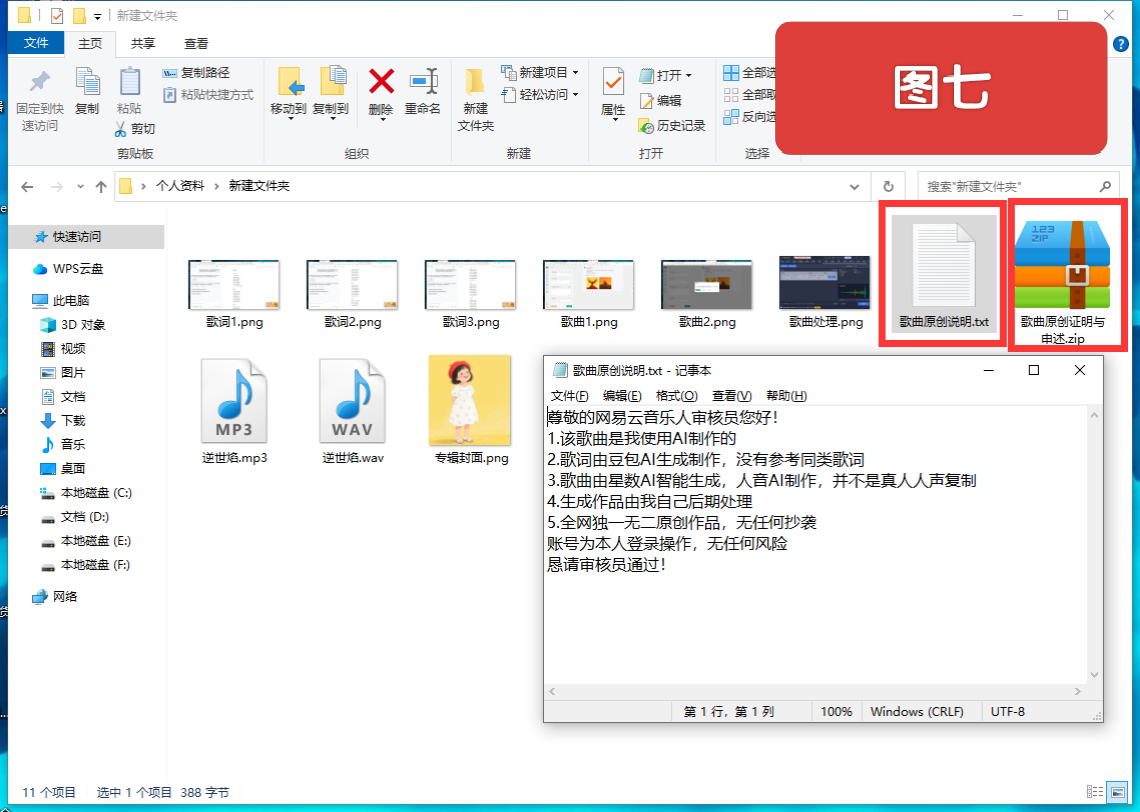Refresh the folder with the refresh icon
Viewport: 1140px width, 812px height.
[888, 186]
